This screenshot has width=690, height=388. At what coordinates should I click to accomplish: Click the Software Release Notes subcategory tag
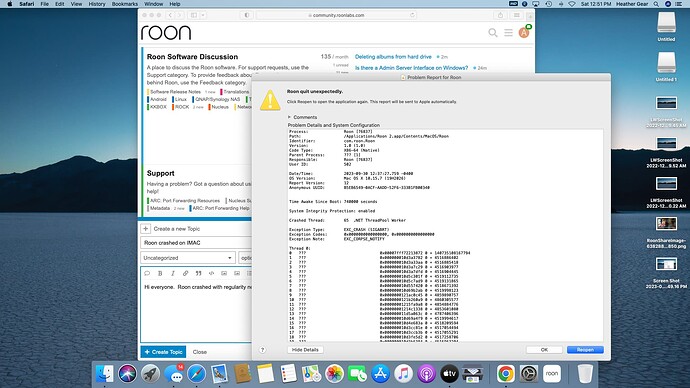(x=175, y=92)
